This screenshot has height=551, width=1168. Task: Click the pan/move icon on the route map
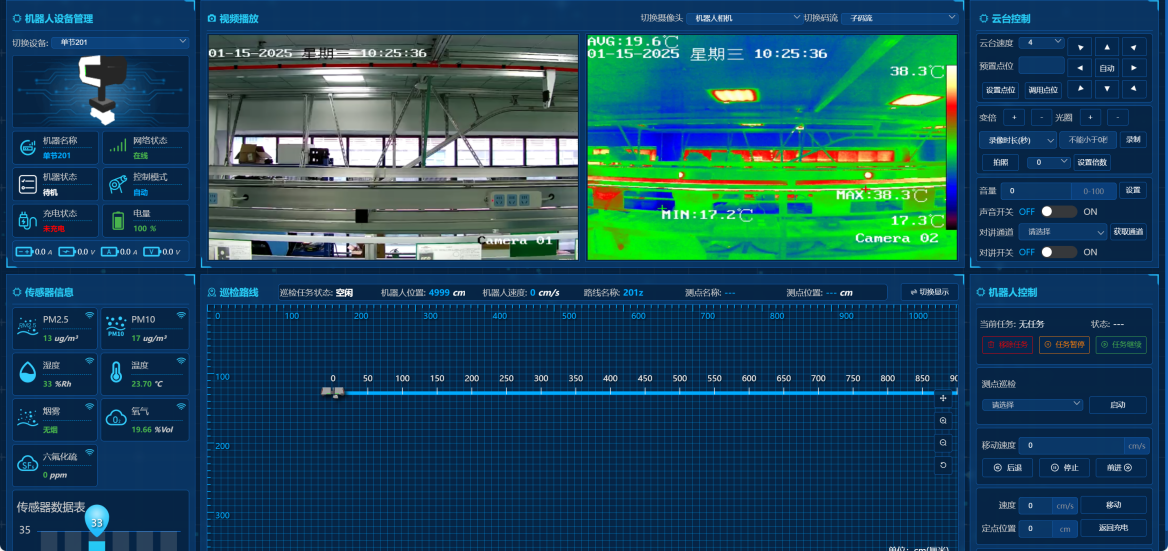(x=943, y=398)
